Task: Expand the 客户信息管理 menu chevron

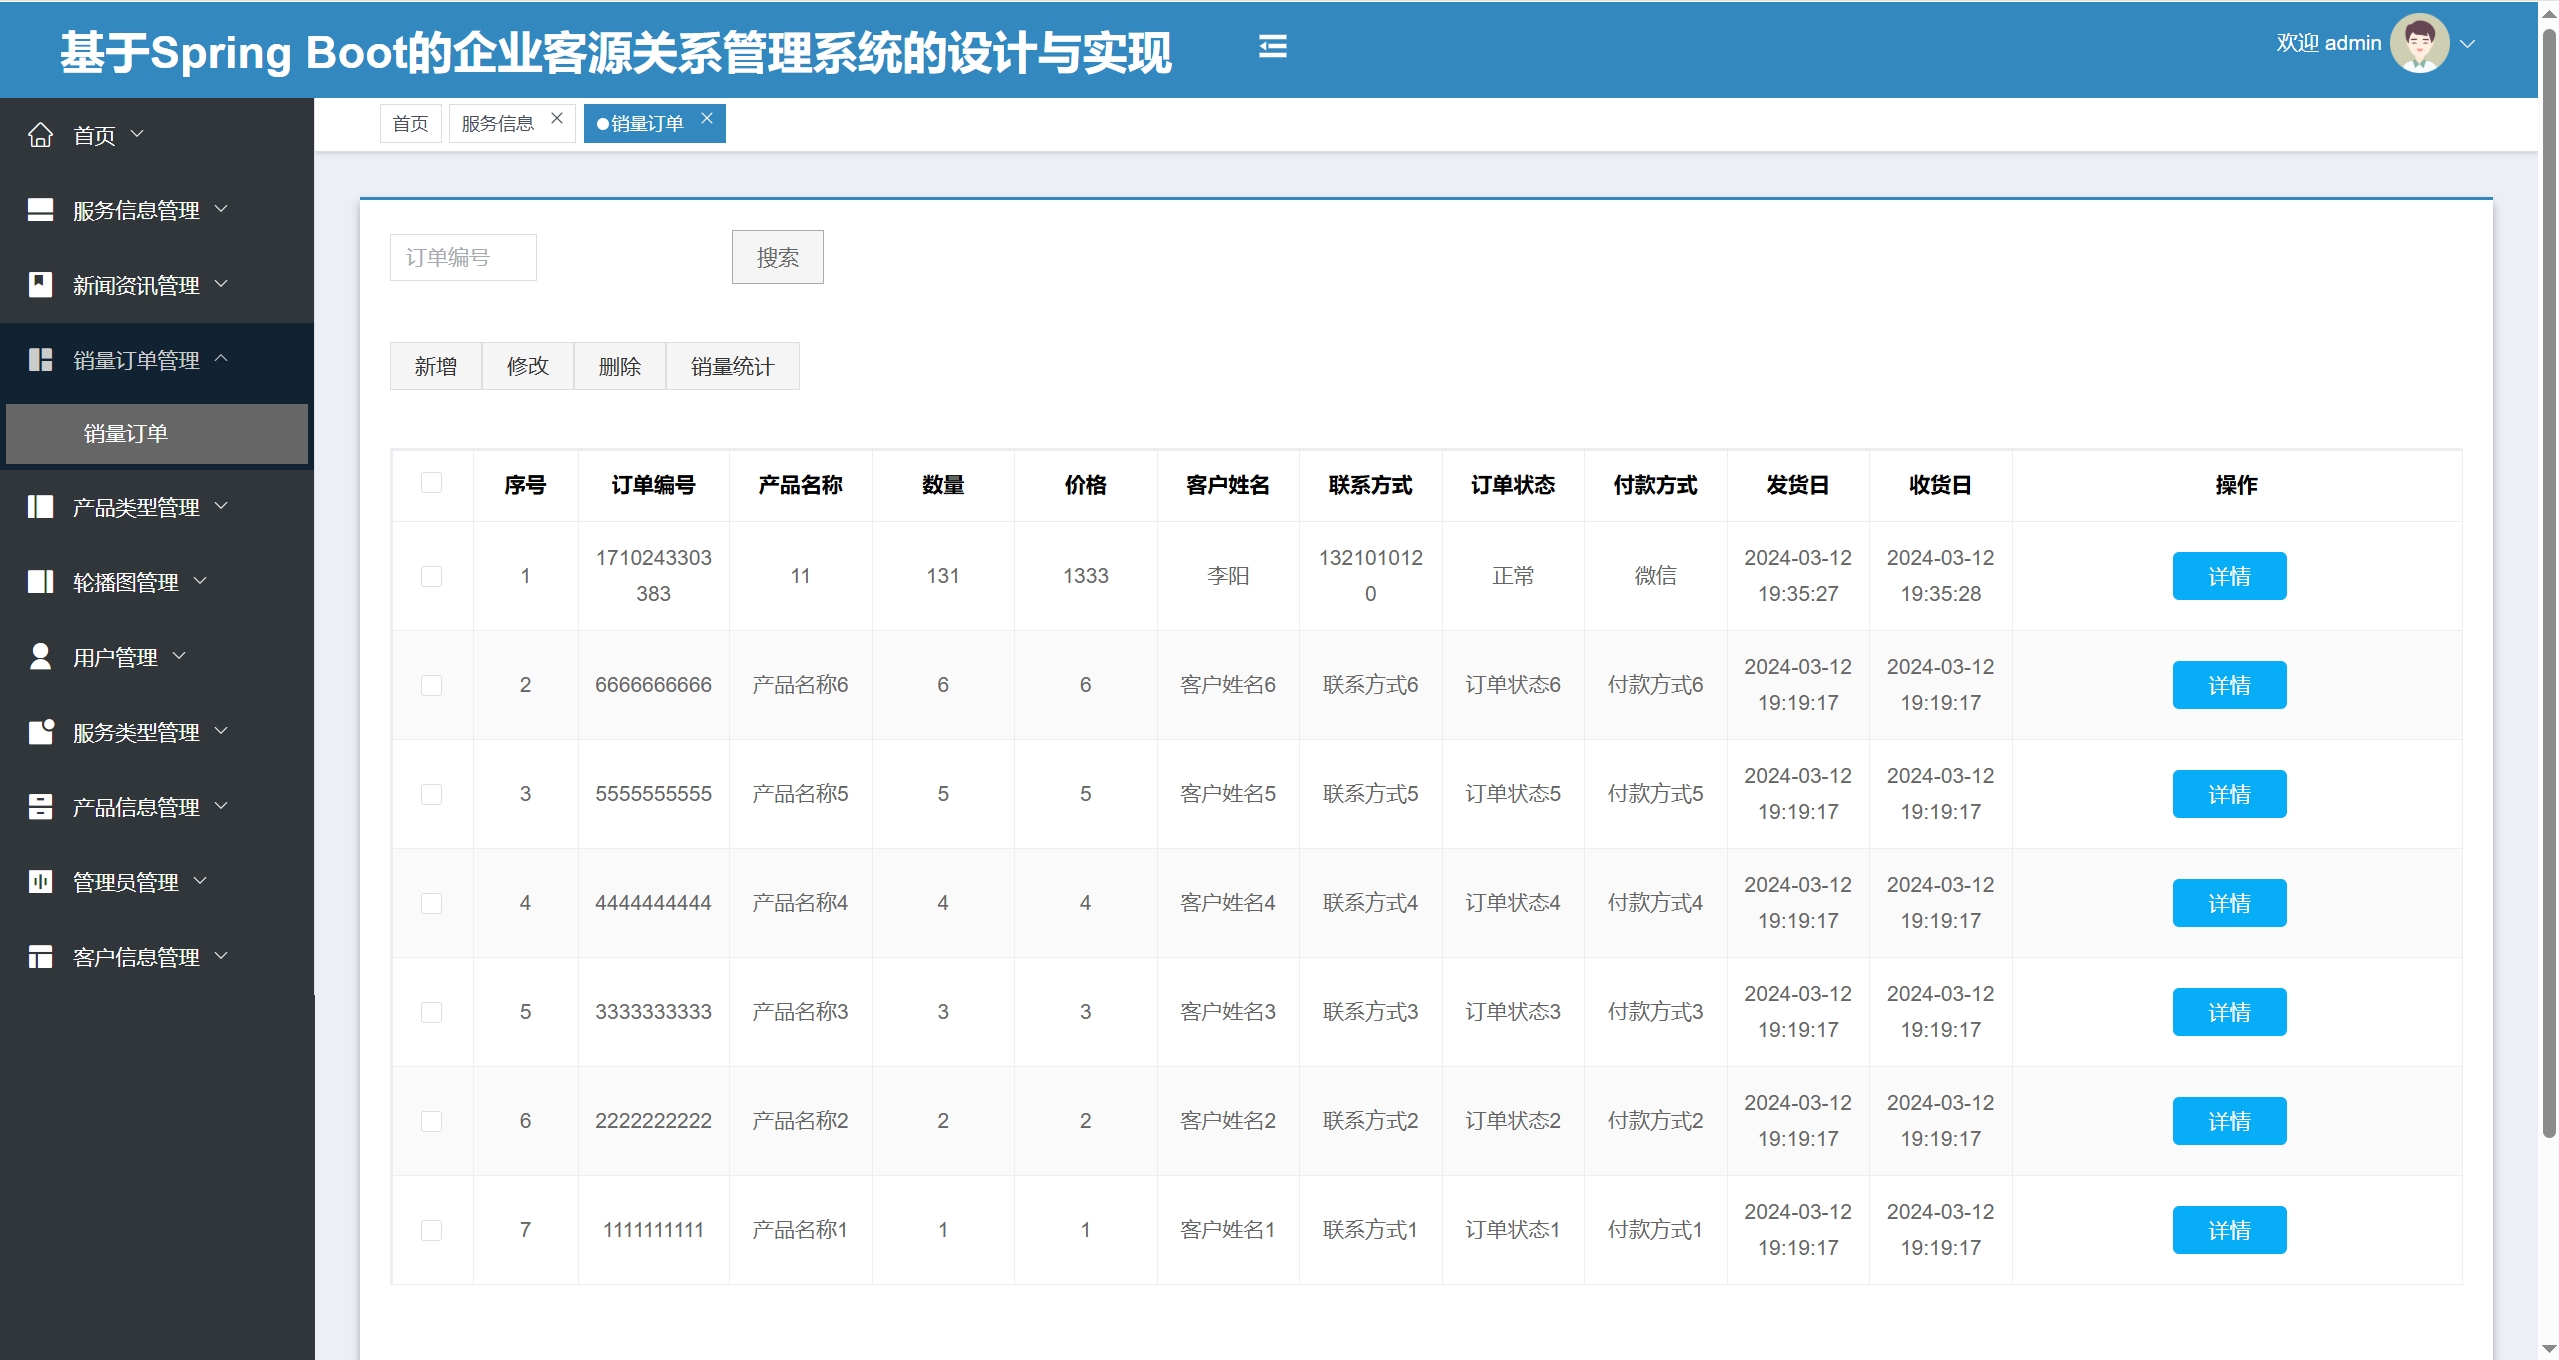Action: 222,956
